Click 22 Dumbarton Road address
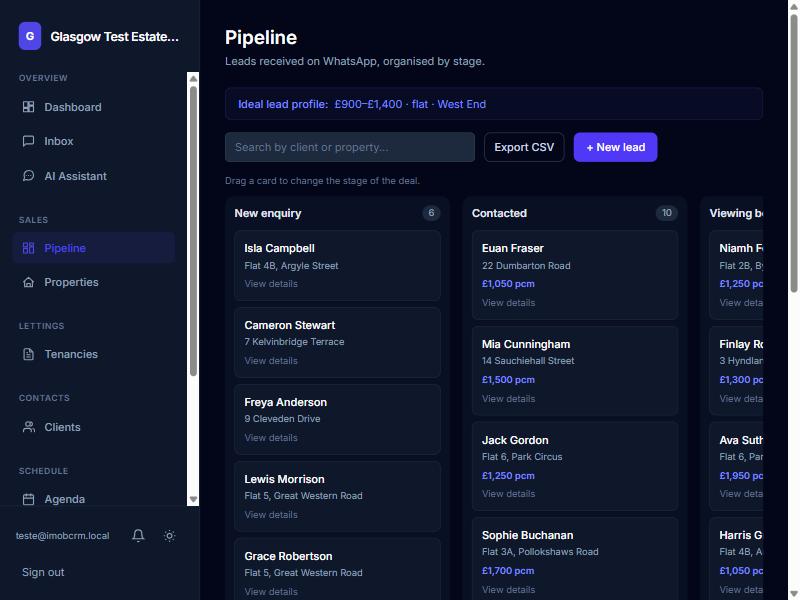Viewport: 800px width, 600px height. coord(526,266)
